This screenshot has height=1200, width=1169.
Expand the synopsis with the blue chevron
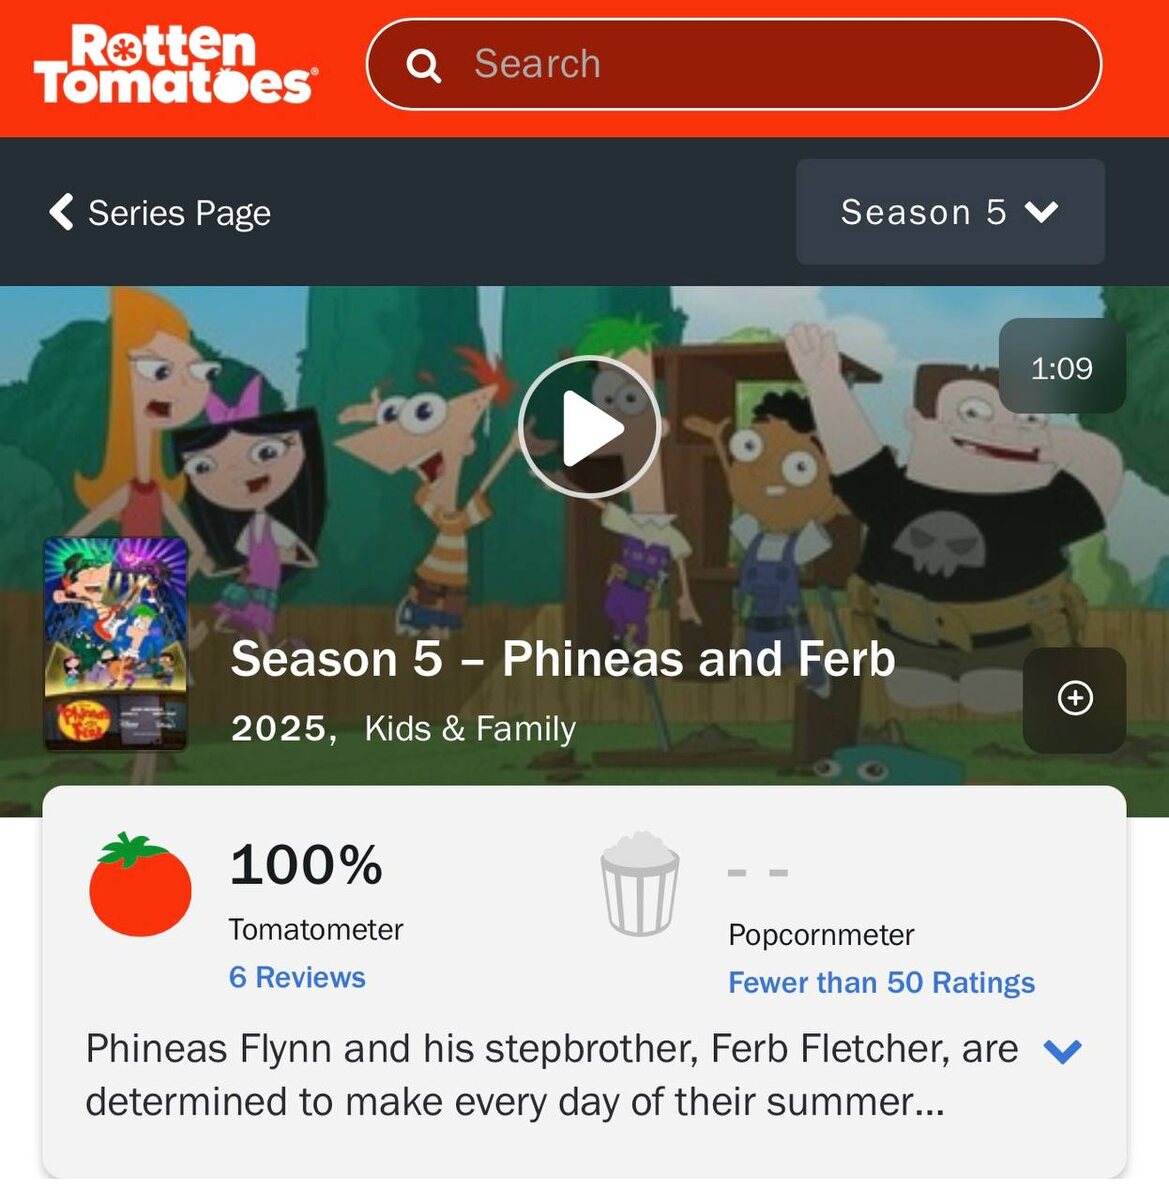pyautogui.click(x=1062, y=1051)
